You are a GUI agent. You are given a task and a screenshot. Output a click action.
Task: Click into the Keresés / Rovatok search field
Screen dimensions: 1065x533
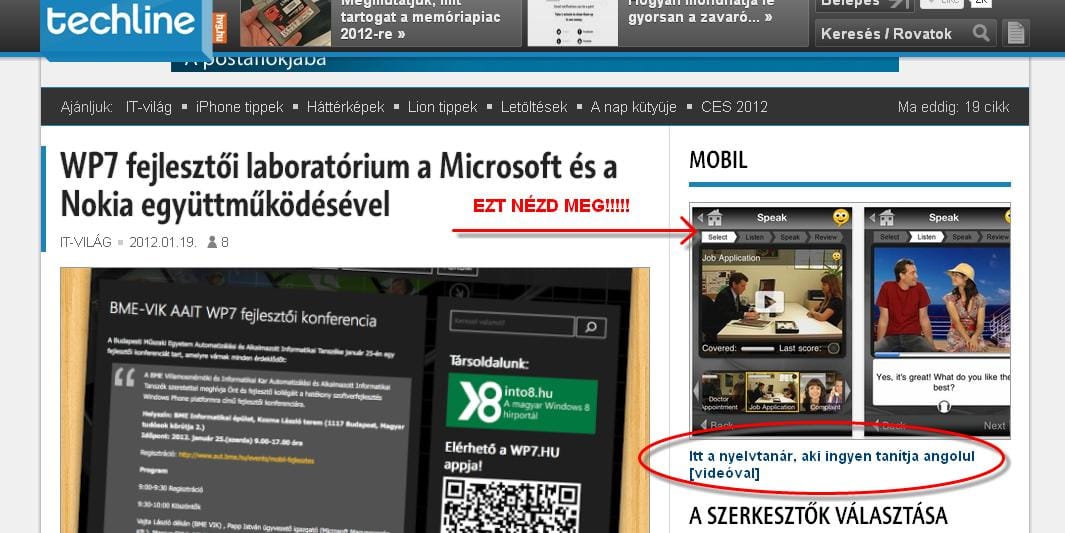pos(905,33)
